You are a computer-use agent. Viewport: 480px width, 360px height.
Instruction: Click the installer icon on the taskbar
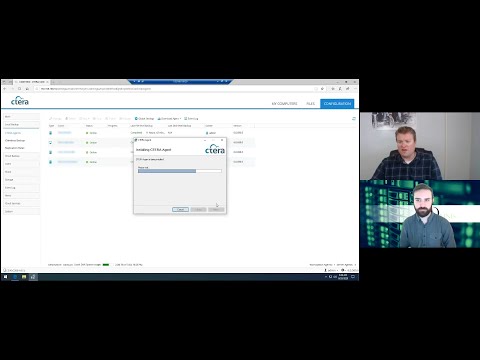(33, 277)
